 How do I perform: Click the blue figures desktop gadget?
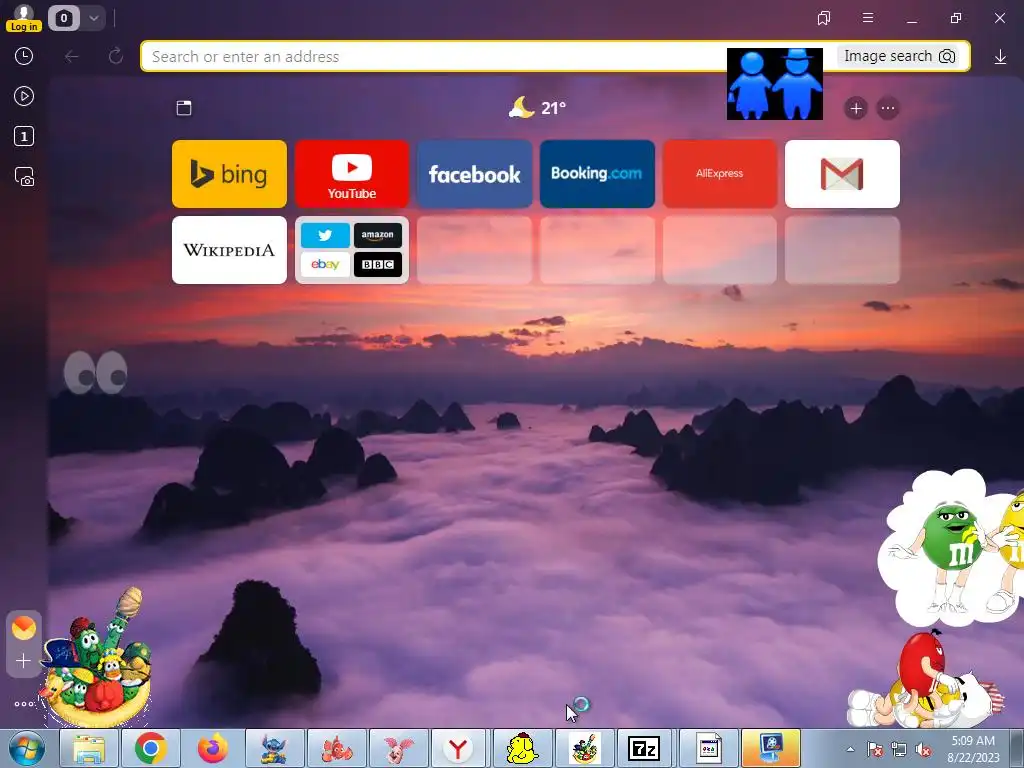coord(775,84)
